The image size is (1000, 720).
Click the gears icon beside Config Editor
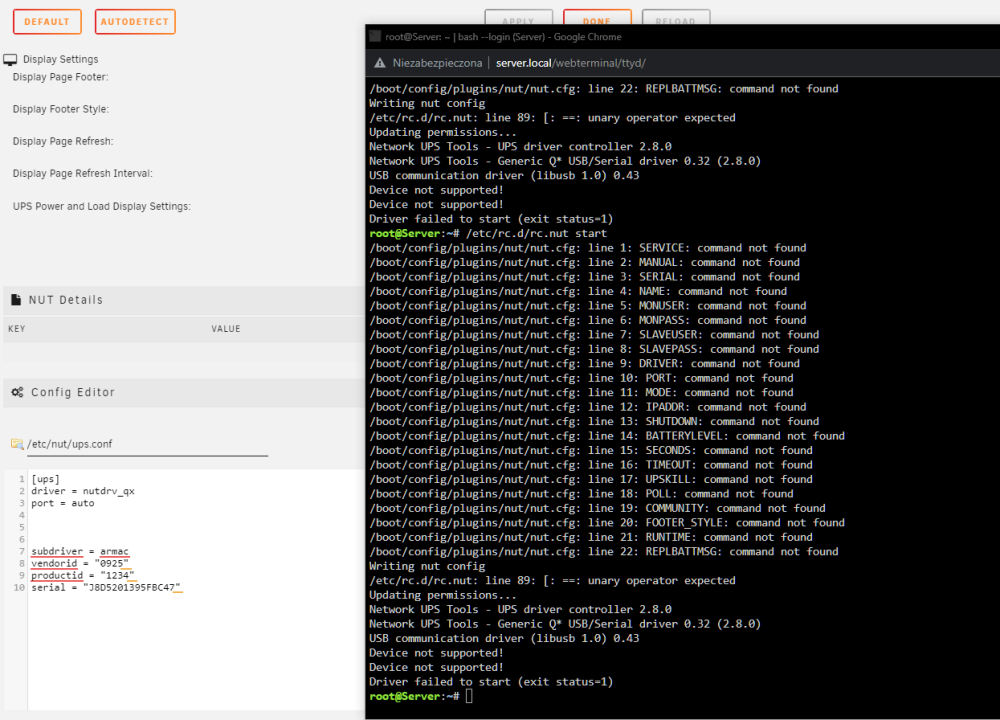pos(17,392)
